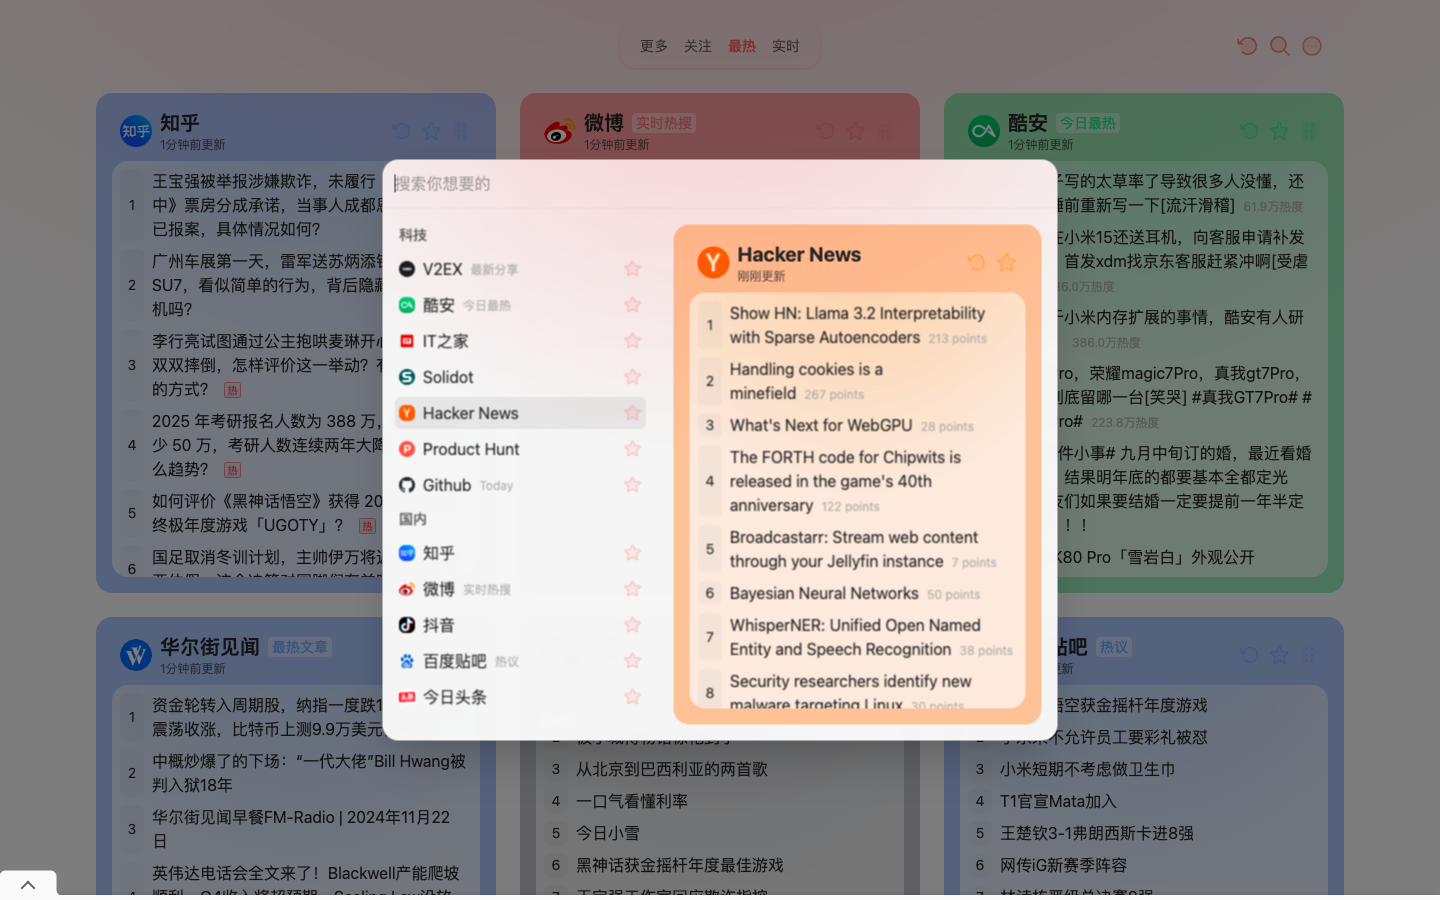Select Solidot source in search list
The image size is (1440, 900).
[x=520, y=377]
